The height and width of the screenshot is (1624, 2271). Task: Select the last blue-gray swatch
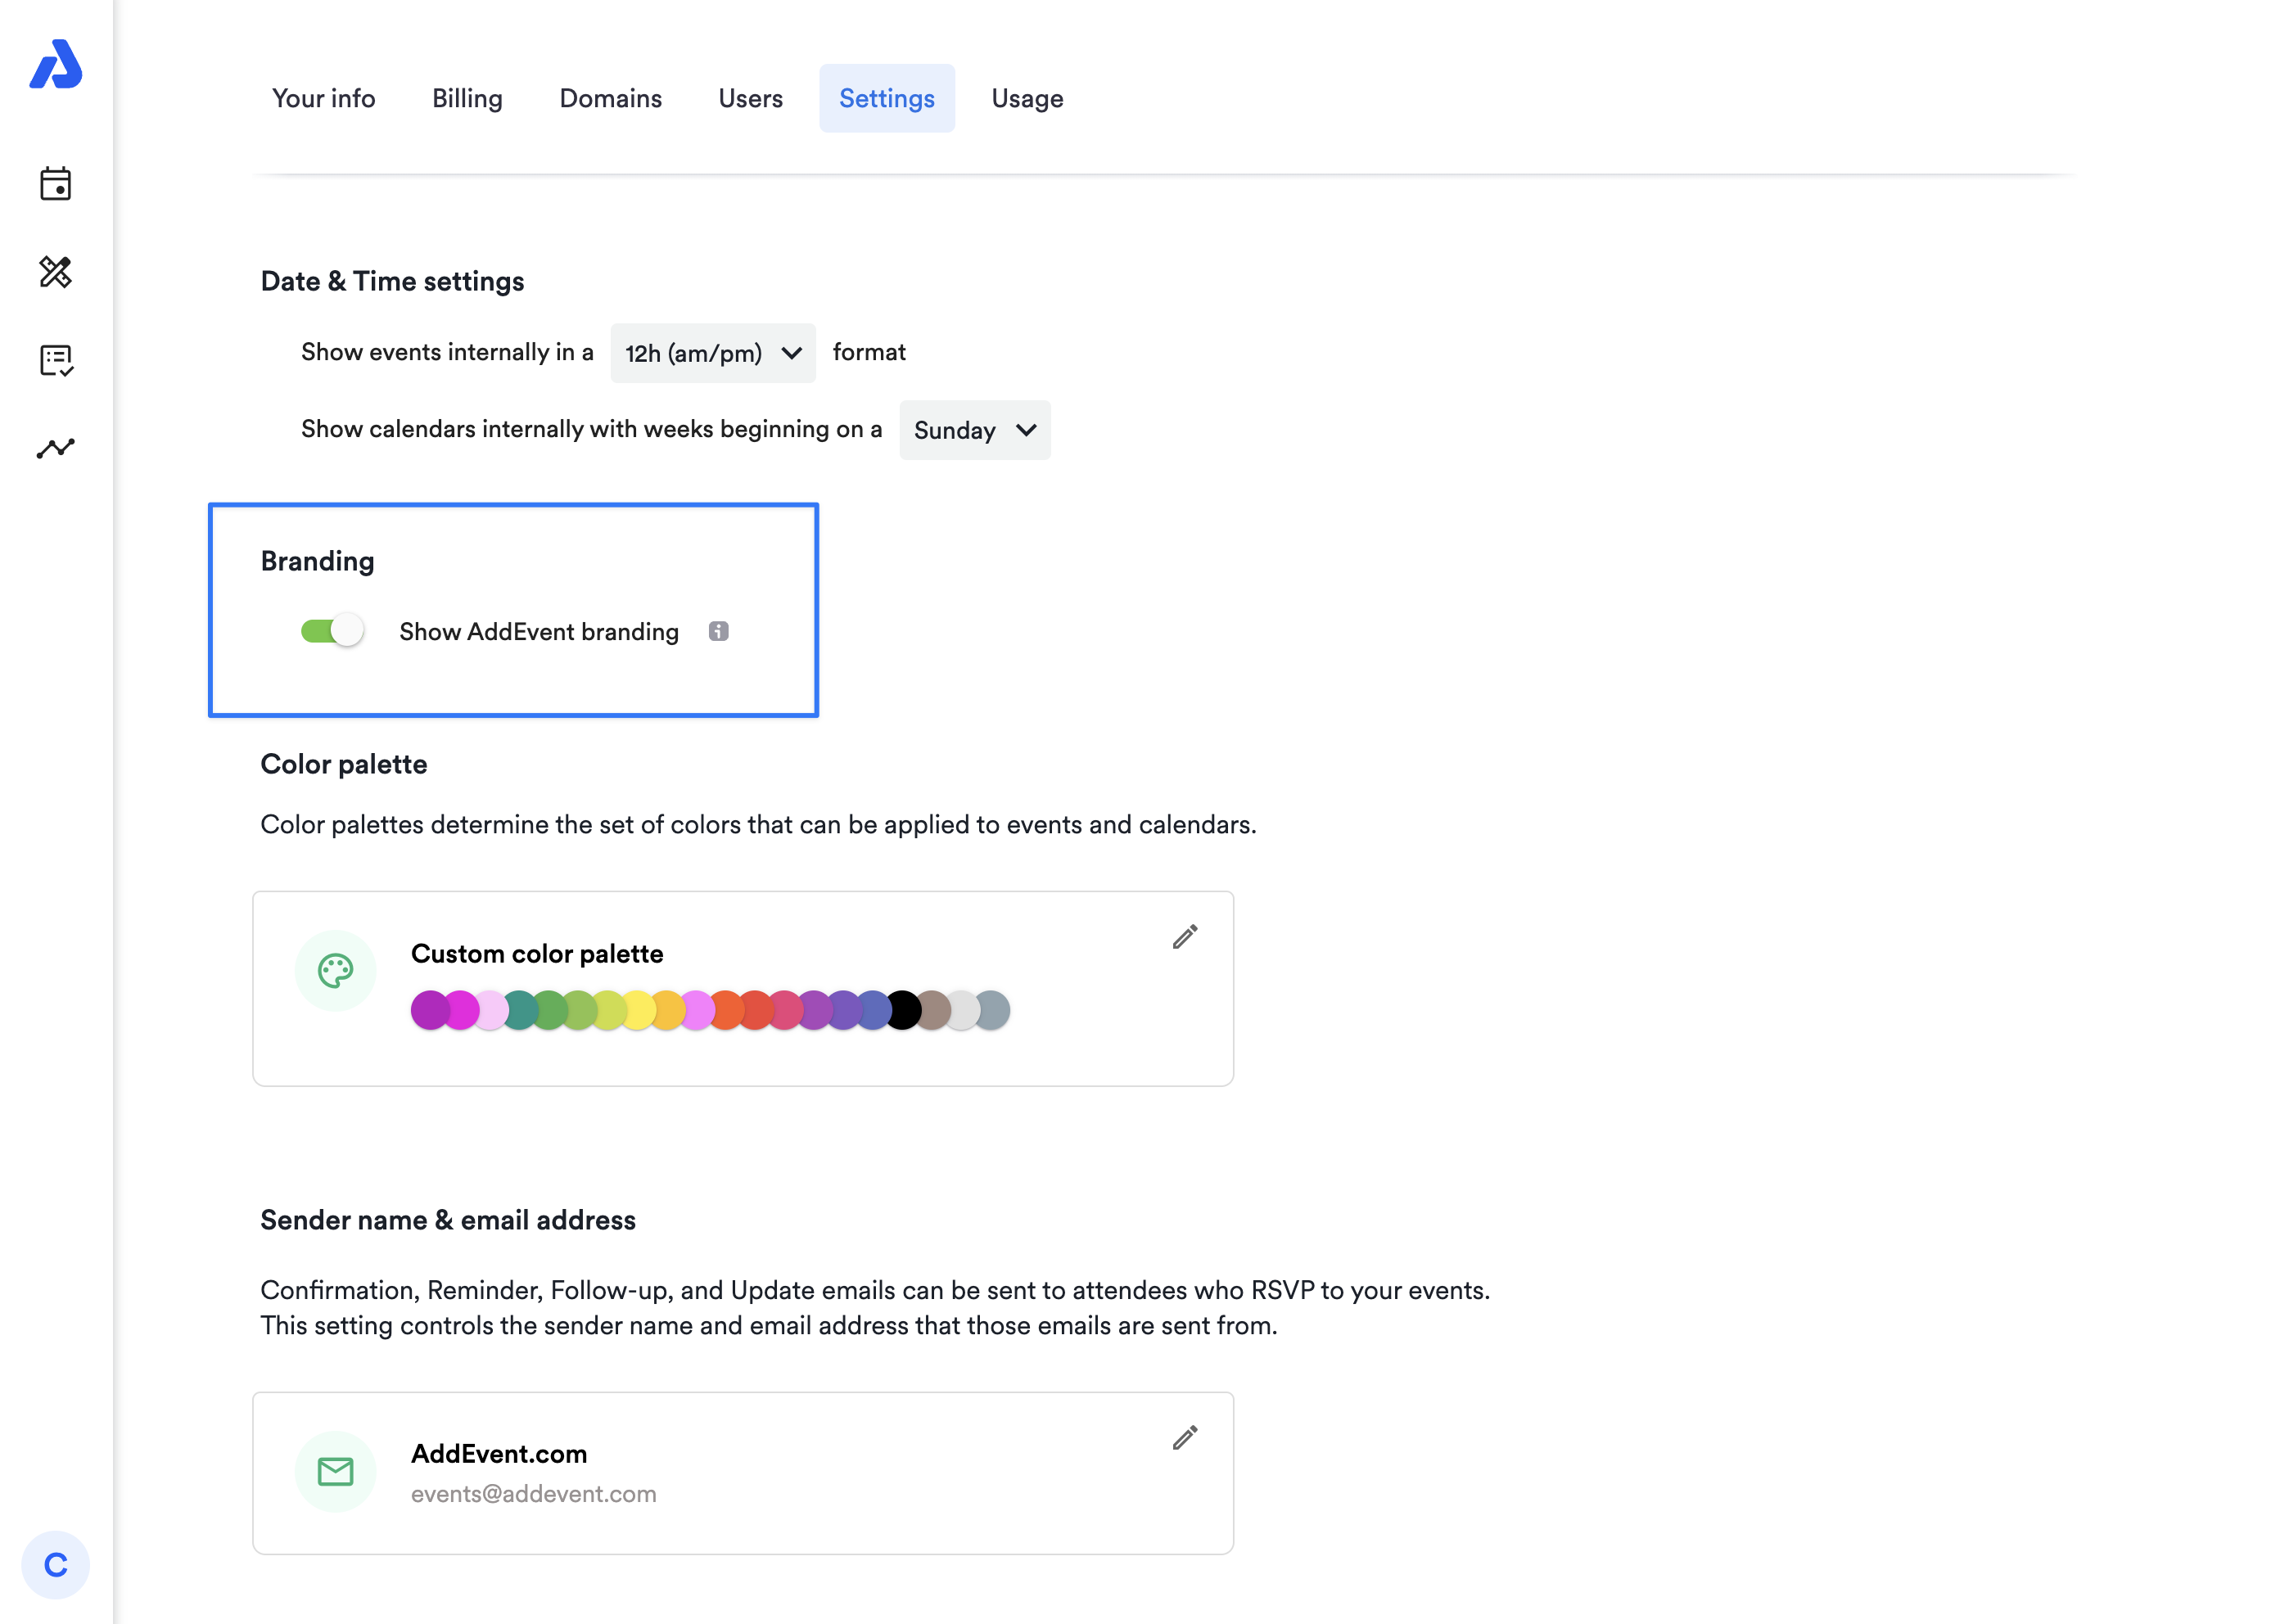[x=991, y=1010]
